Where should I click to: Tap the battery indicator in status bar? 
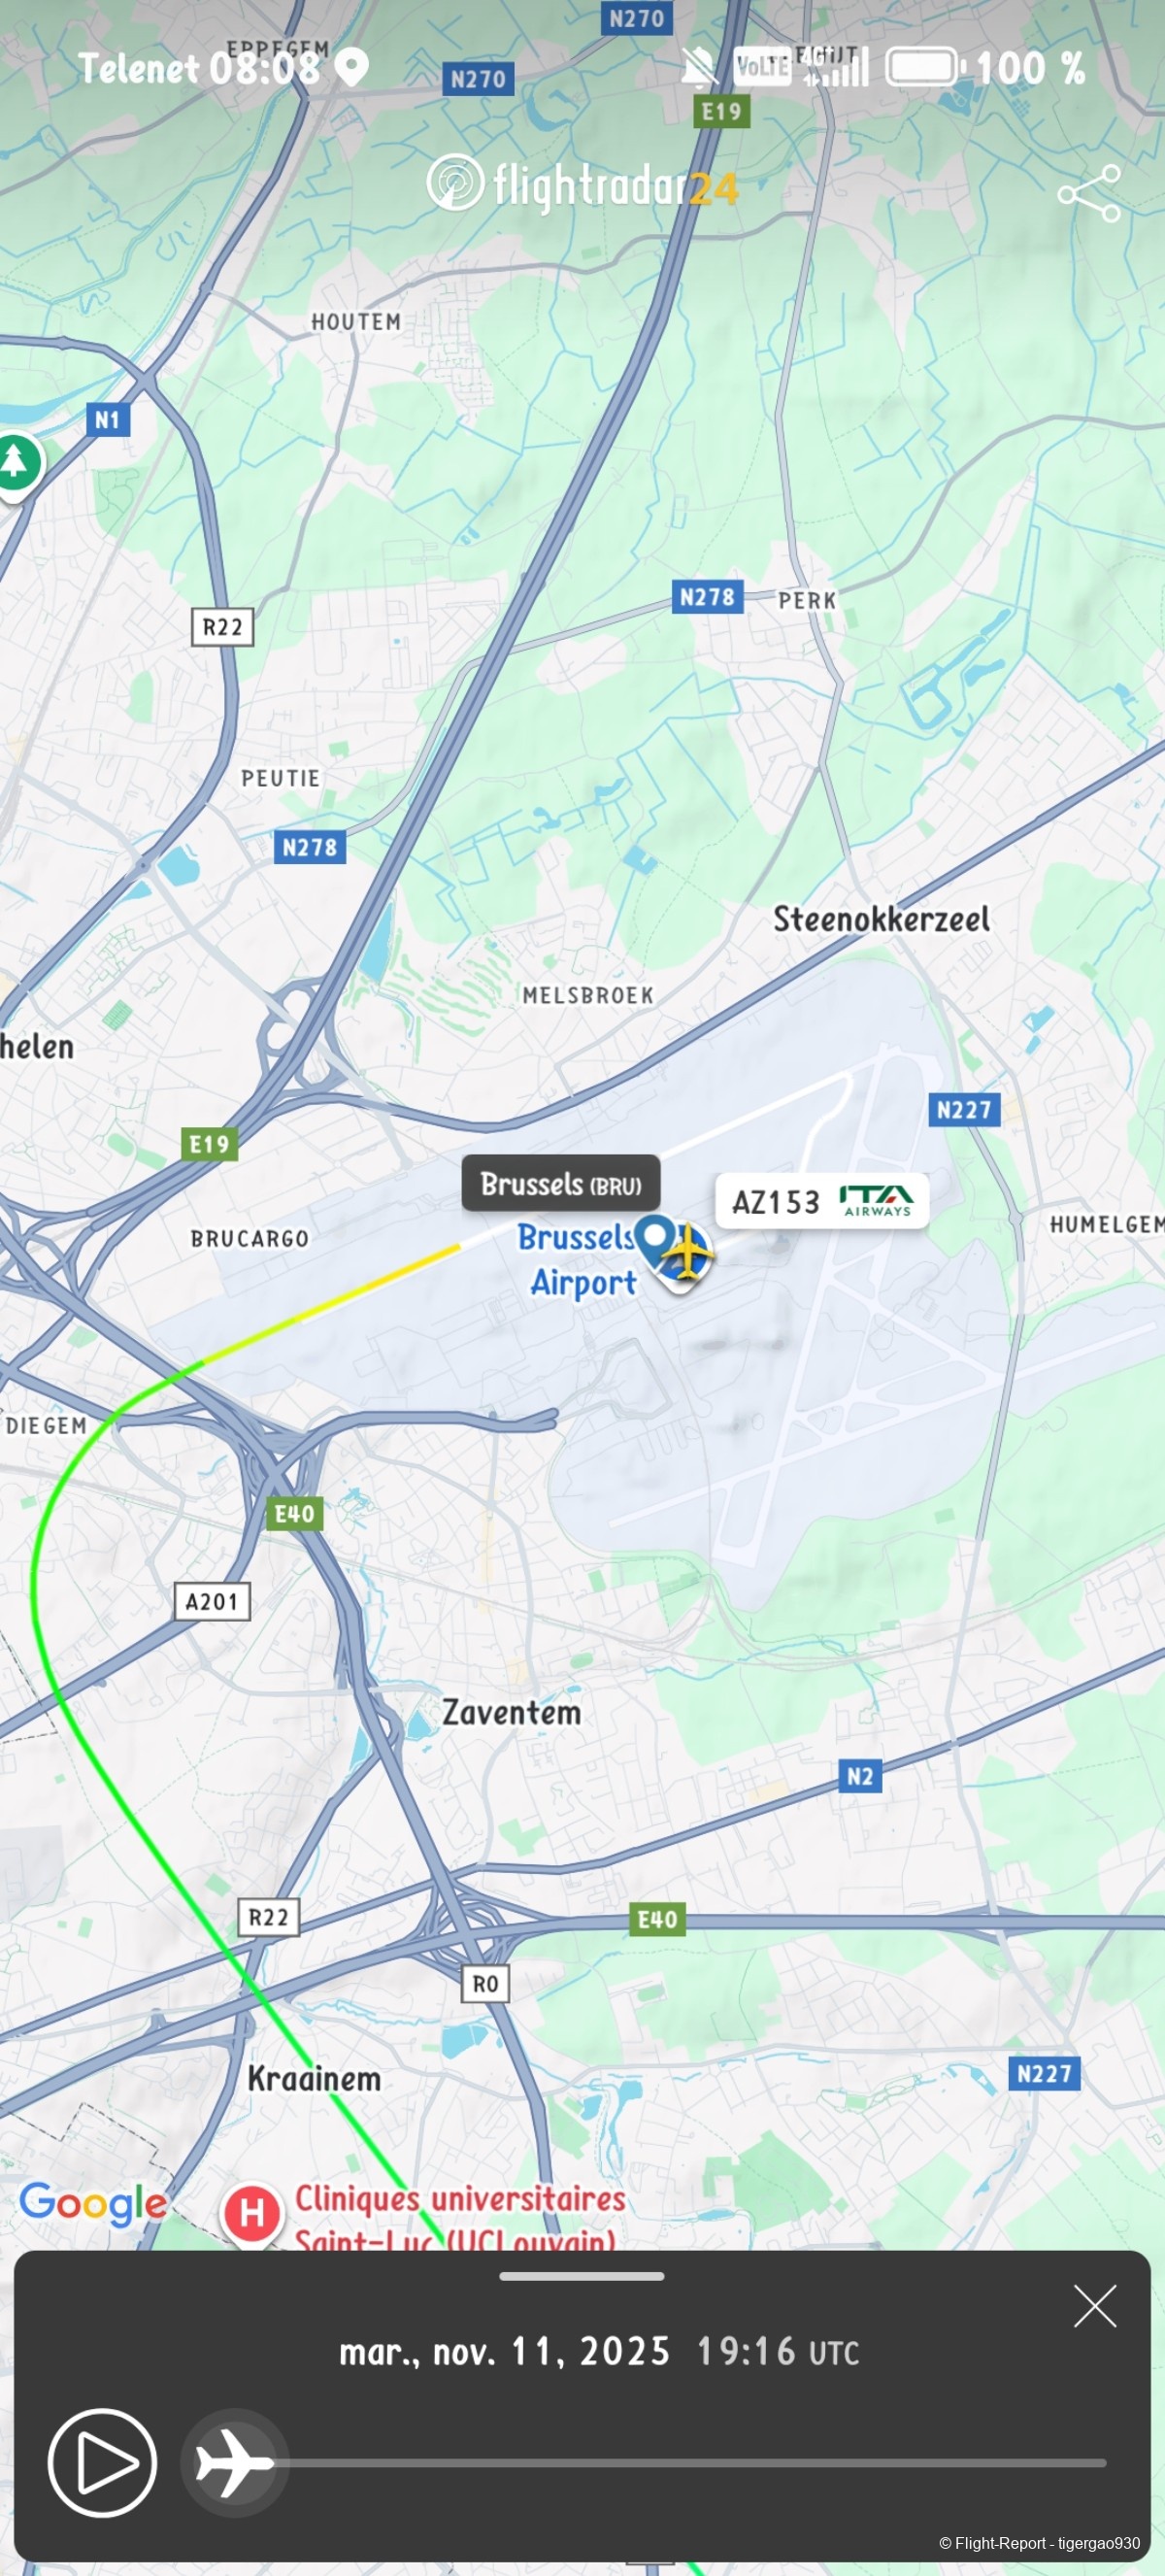925,67
